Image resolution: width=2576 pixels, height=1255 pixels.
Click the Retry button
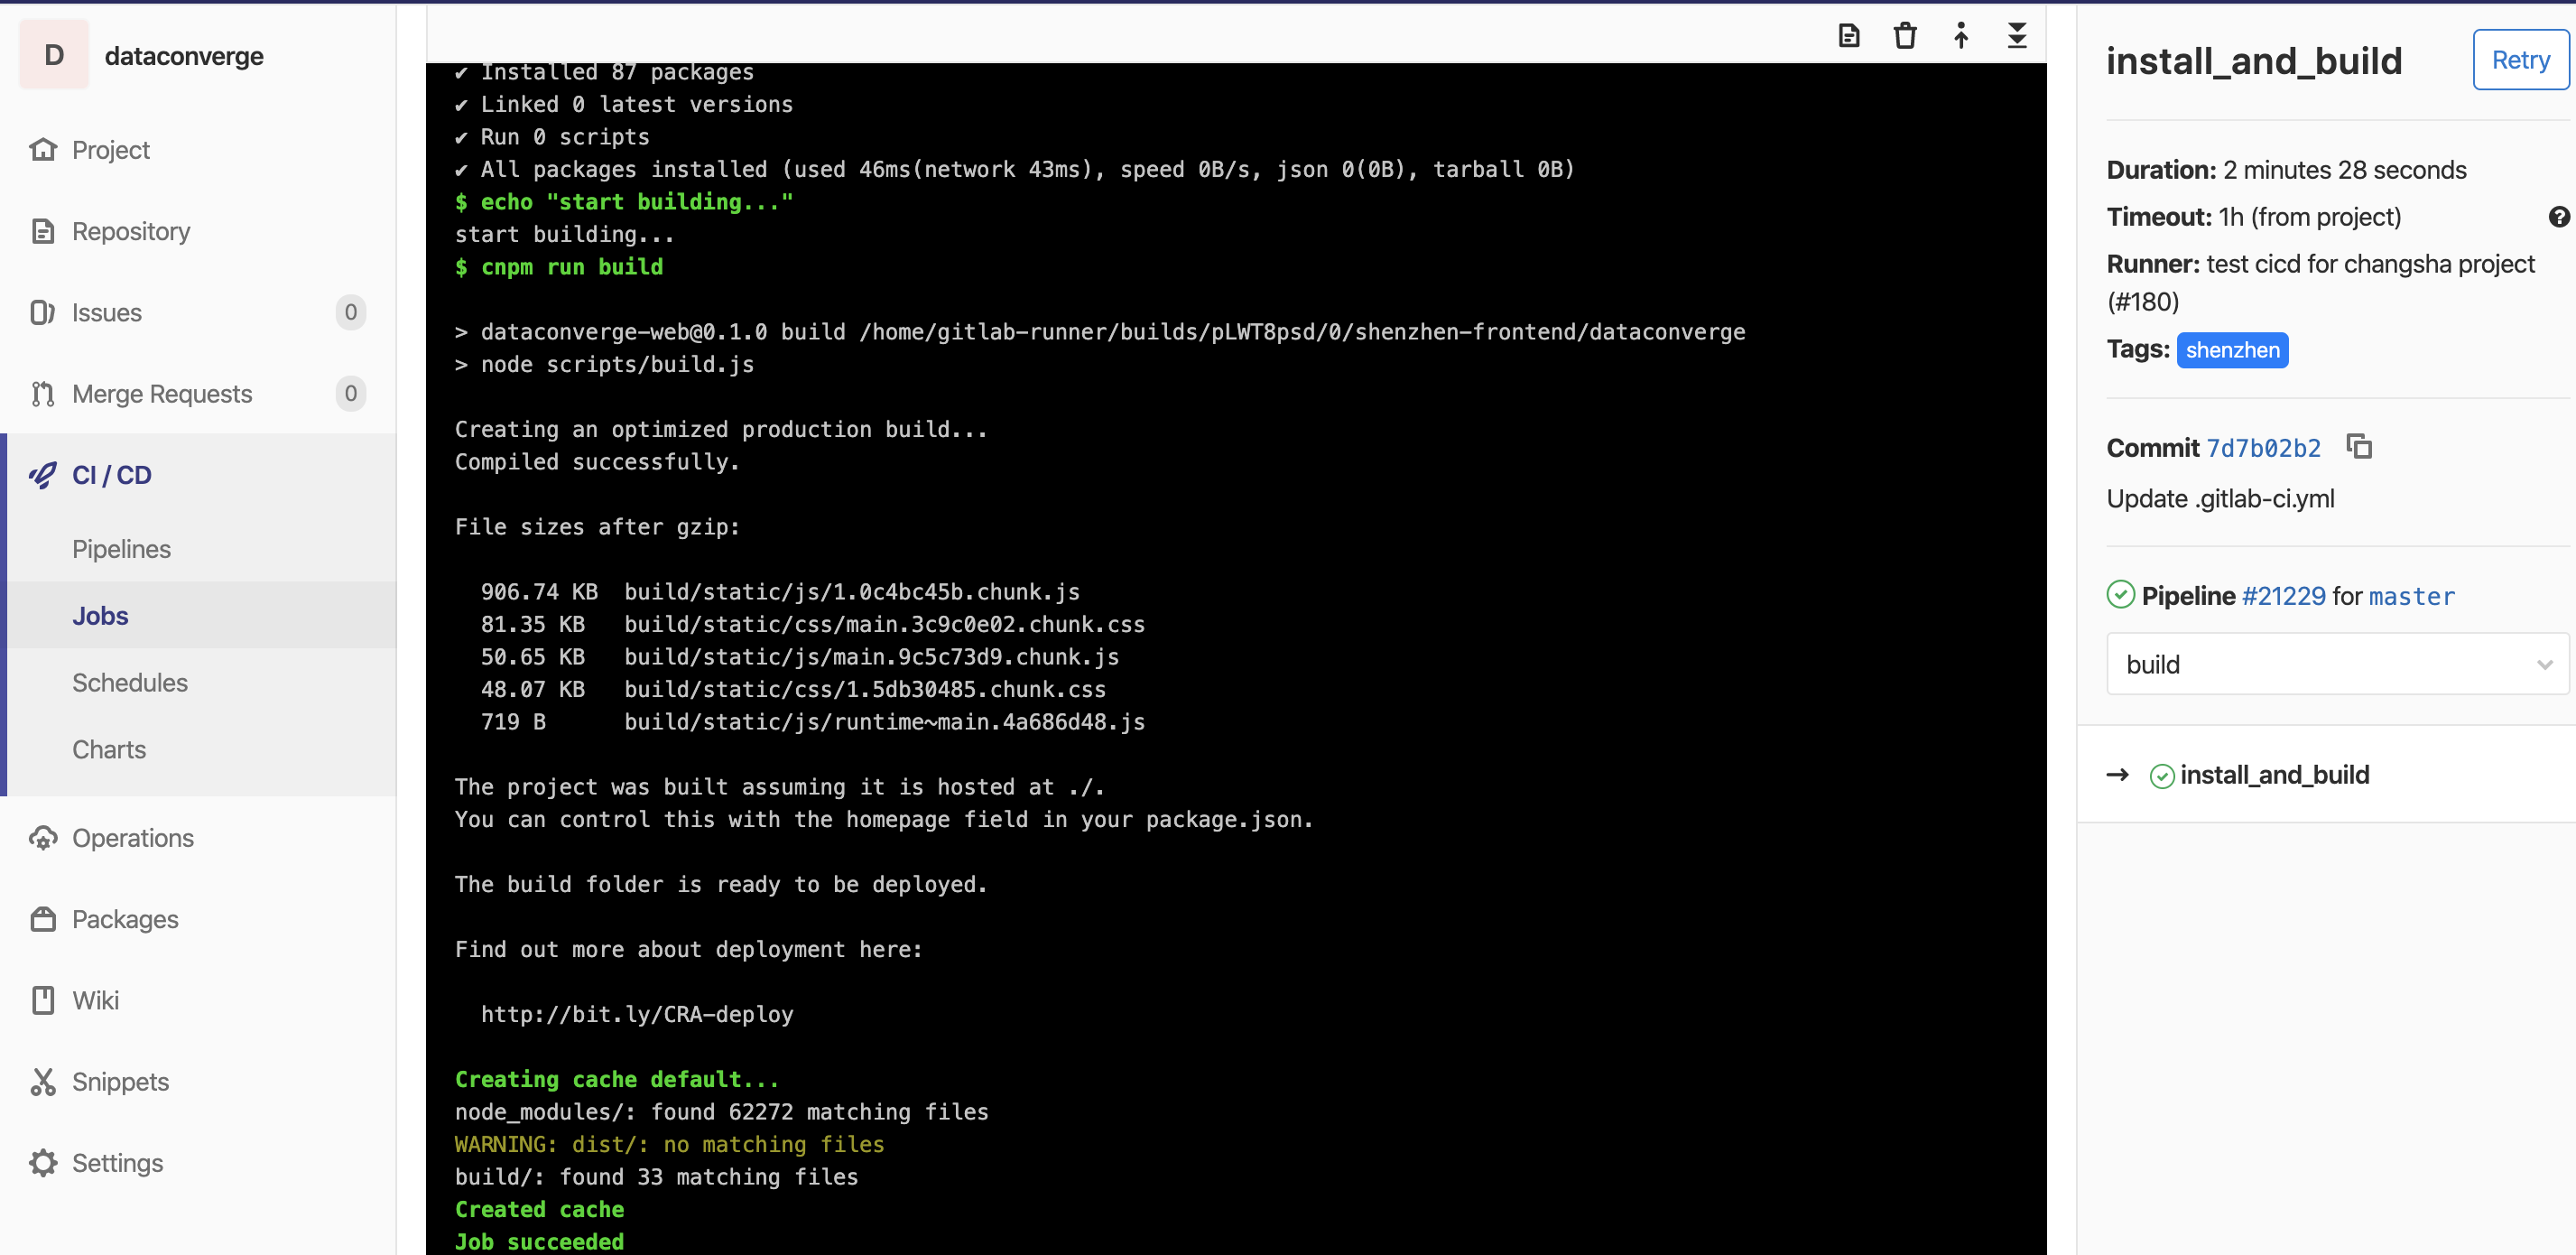2520,60
